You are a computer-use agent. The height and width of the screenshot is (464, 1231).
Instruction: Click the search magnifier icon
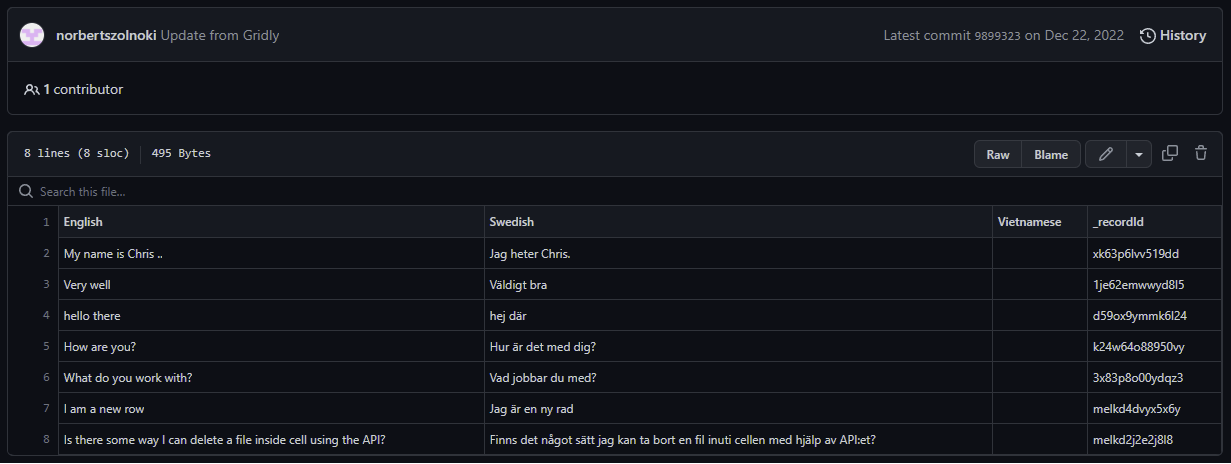(x=27, y=191)
